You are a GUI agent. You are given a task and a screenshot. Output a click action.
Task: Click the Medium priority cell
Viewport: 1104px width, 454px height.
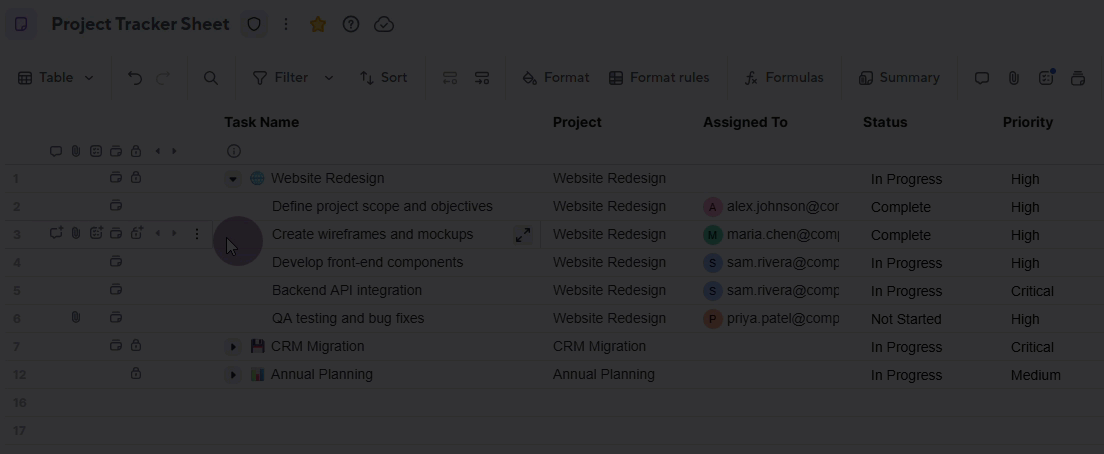pyautogui.click(x=1035, y=376)
